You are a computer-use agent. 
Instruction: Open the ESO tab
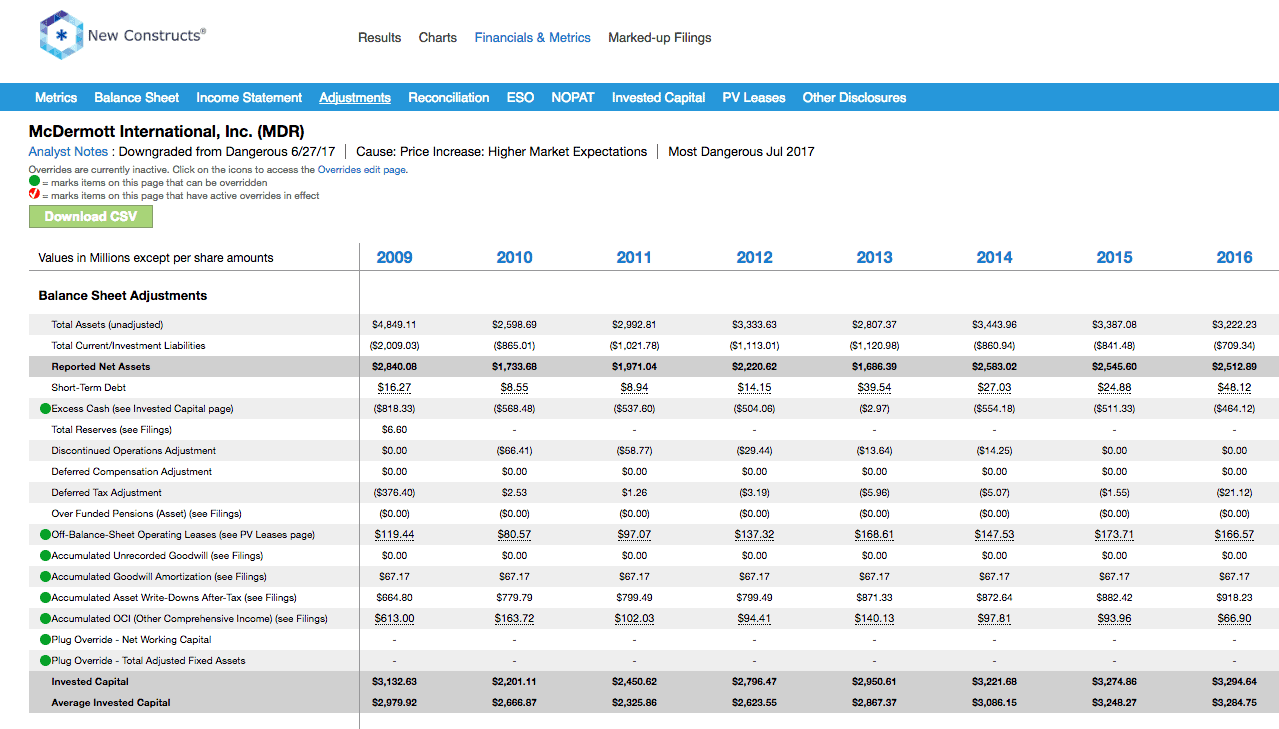[x=520, y=97]
